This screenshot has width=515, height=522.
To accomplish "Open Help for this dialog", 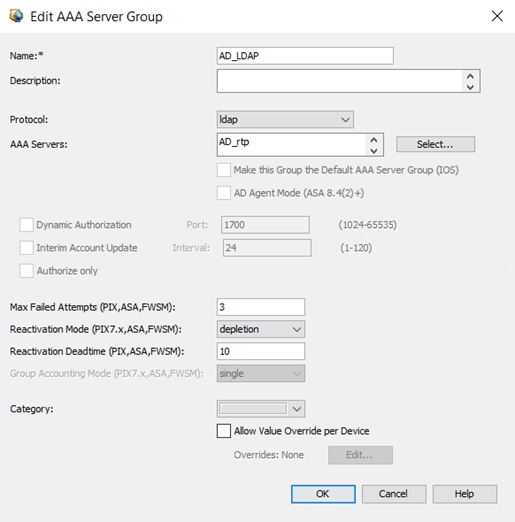I will click(465, 494).
